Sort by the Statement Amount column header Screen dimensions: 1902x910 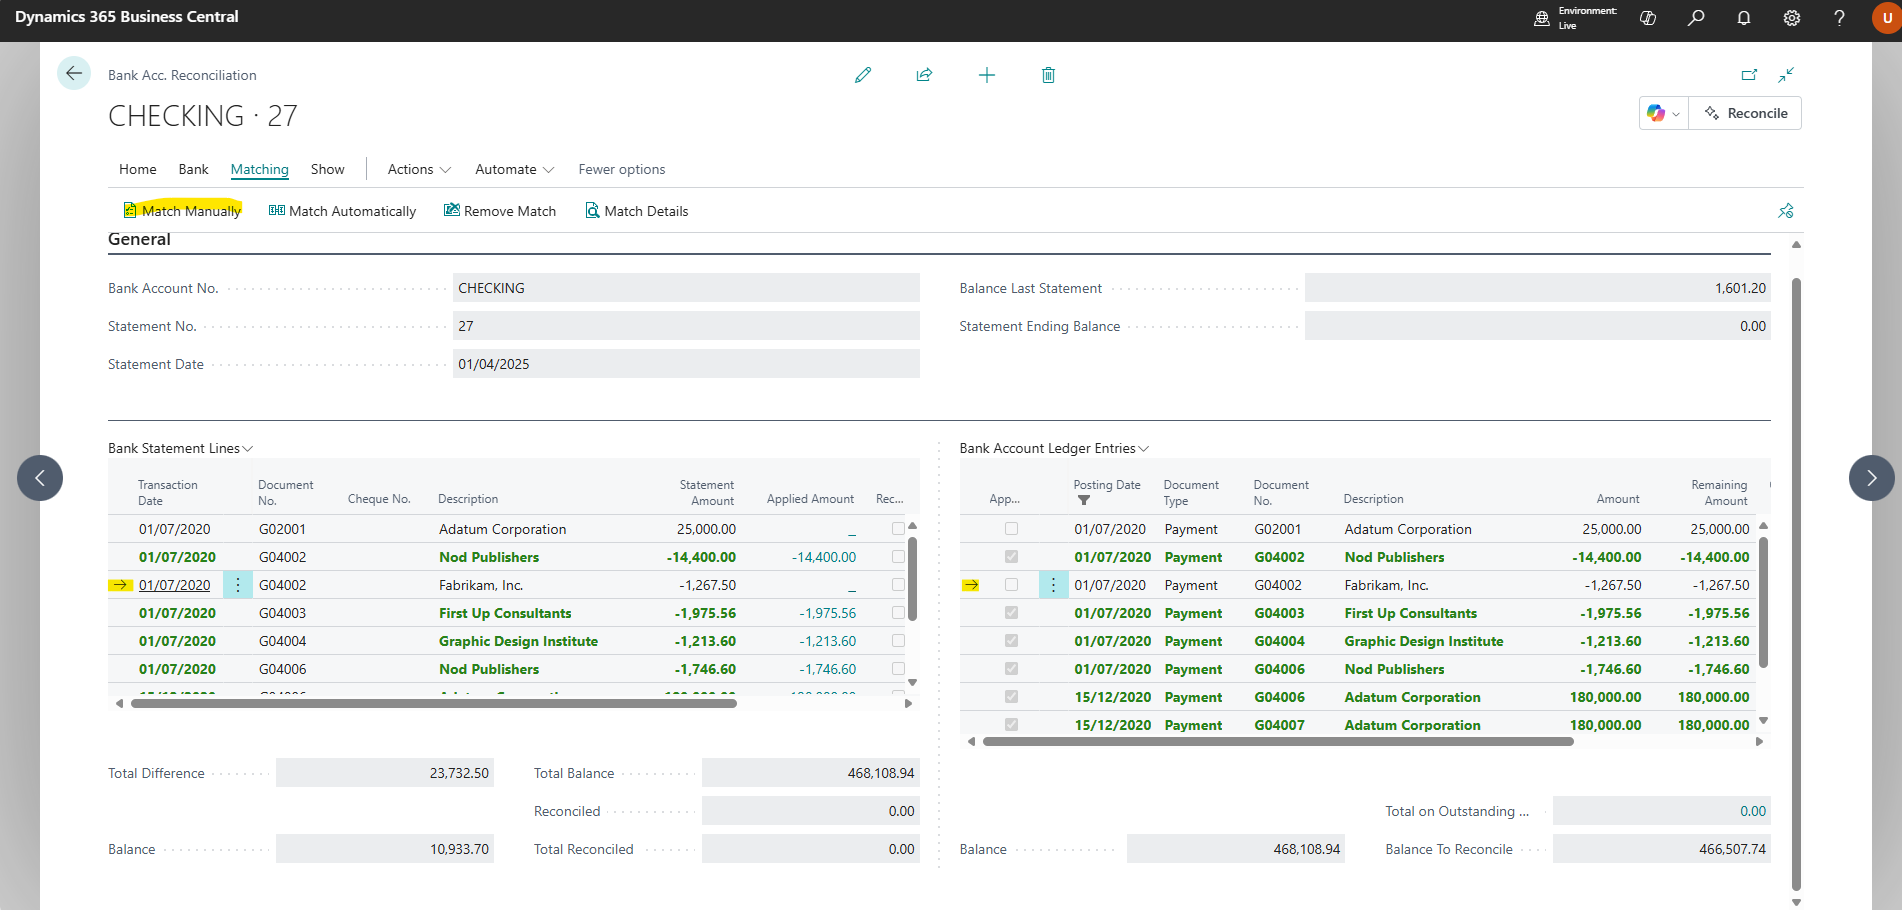(x=706, y=493)
